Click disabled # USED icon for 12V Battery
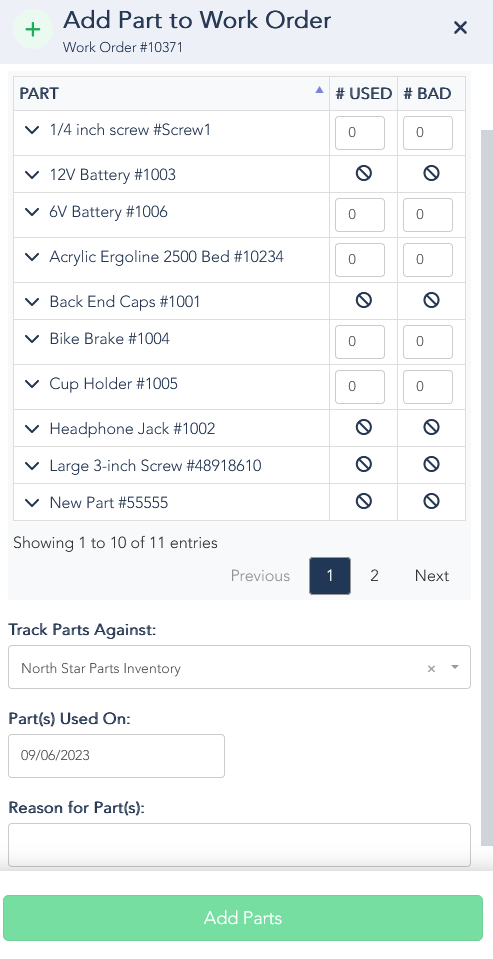 coord(364,174)
